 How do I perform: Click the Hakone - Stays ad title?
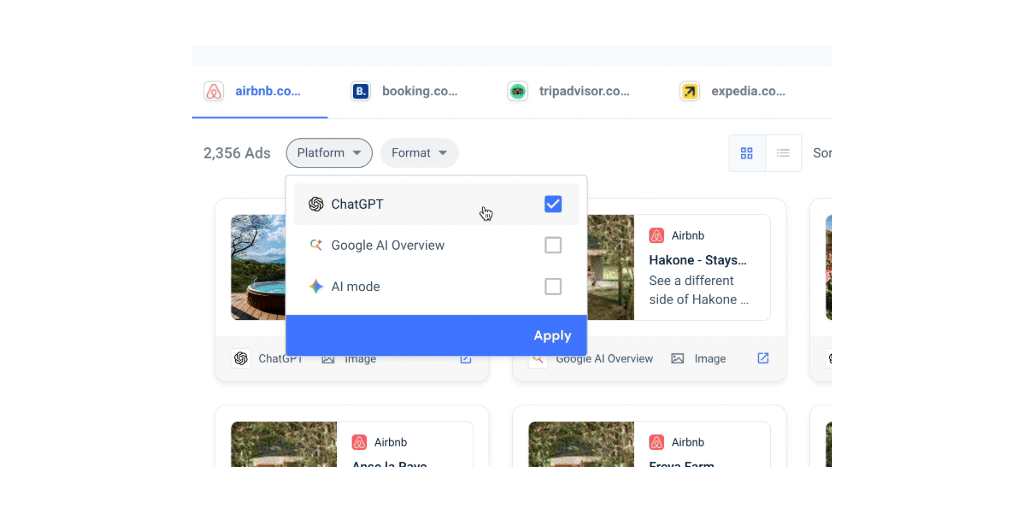tap(697, 261)
